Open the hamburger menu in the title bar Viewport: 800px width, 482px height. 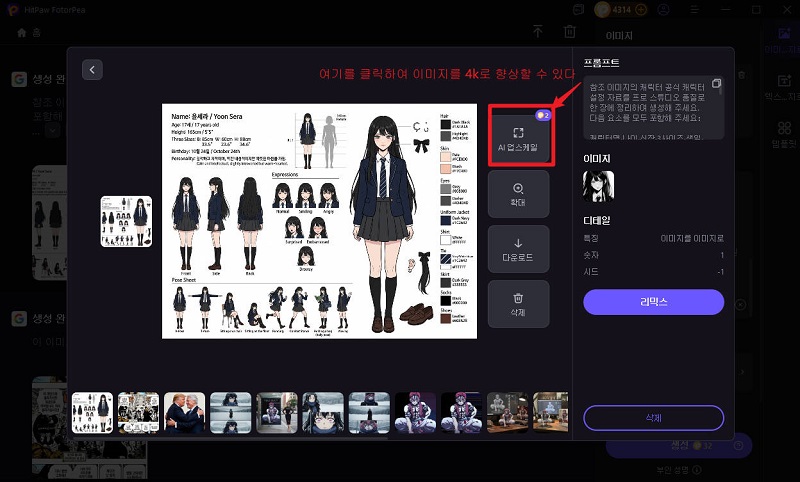coord(694,10)
